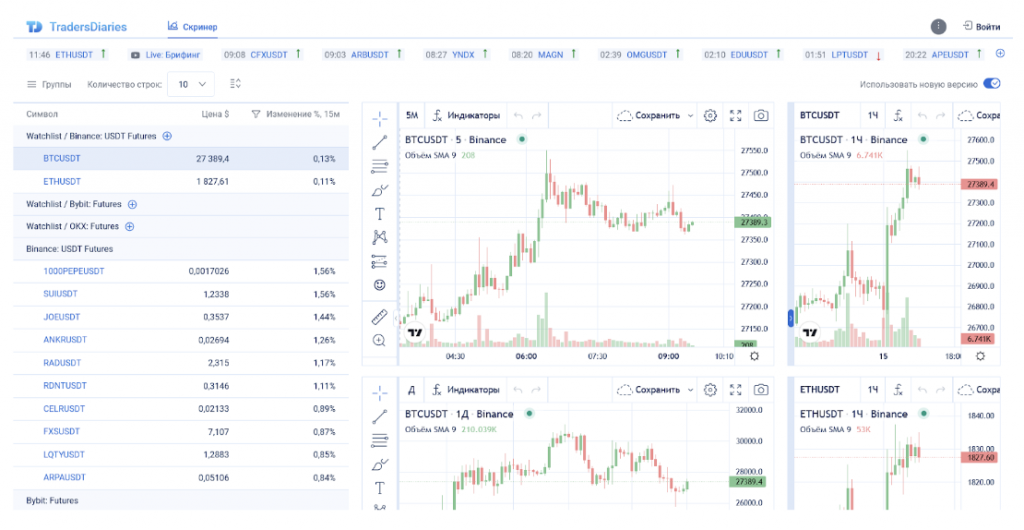Add symbol to Watchlist / Bybit: Futures
The width and height of the screenshot is (1024, 530).
133,204
